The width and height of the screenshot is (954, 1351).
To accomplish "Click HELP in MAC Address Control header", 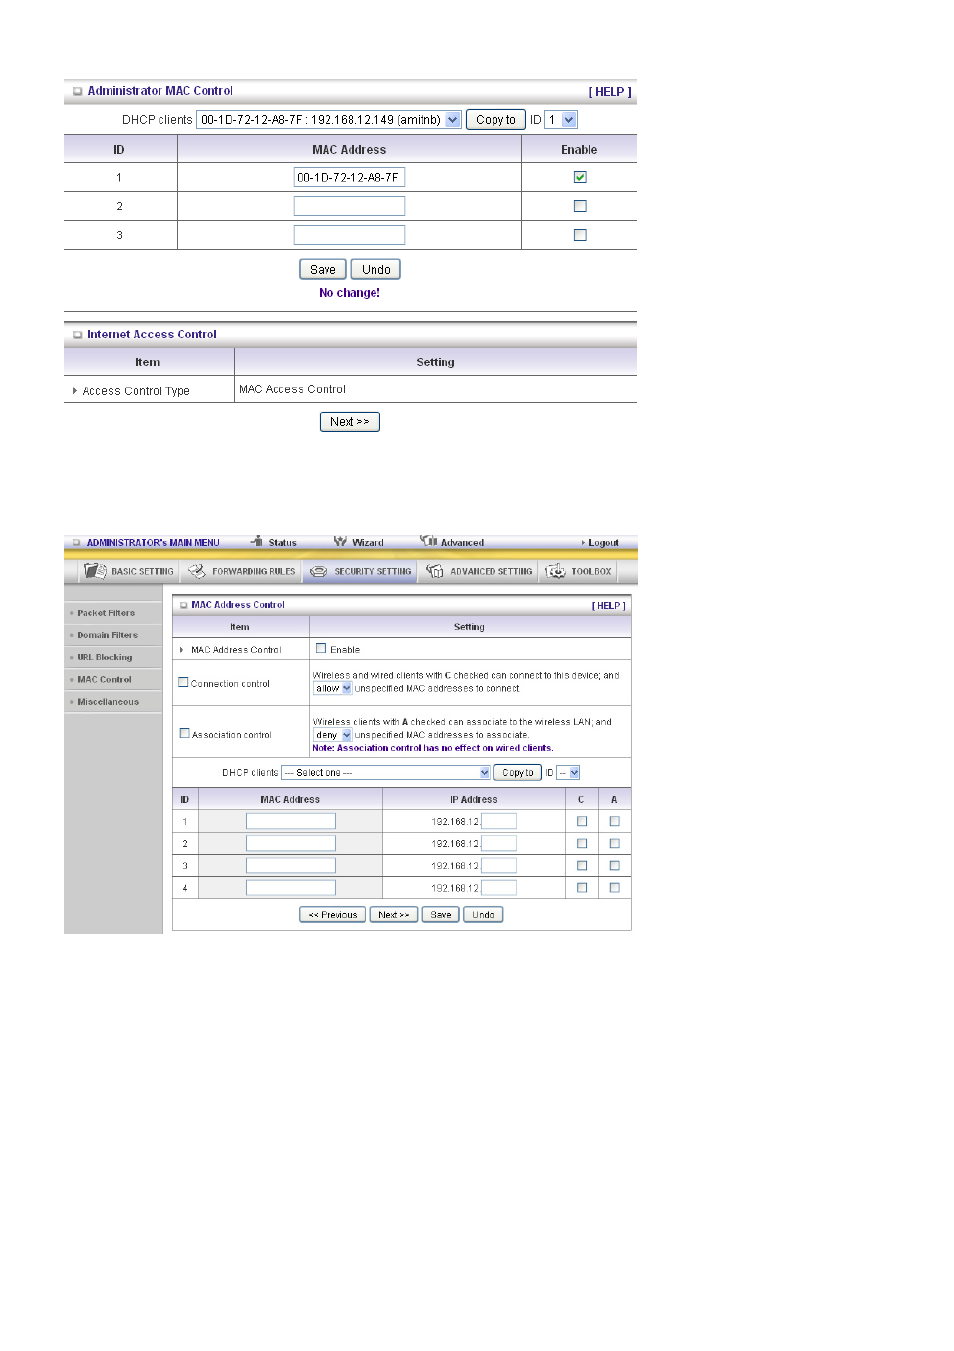I will click(609, 606).
